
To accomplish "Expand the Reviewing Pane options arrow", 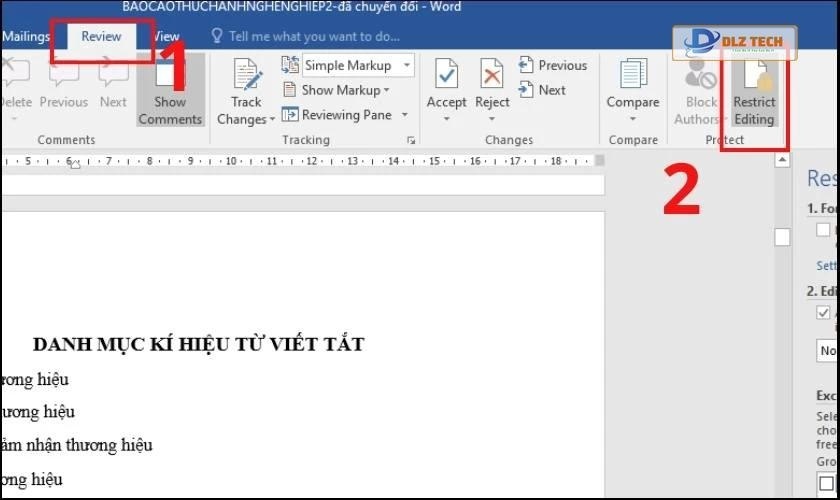I will tap(407, 116).
